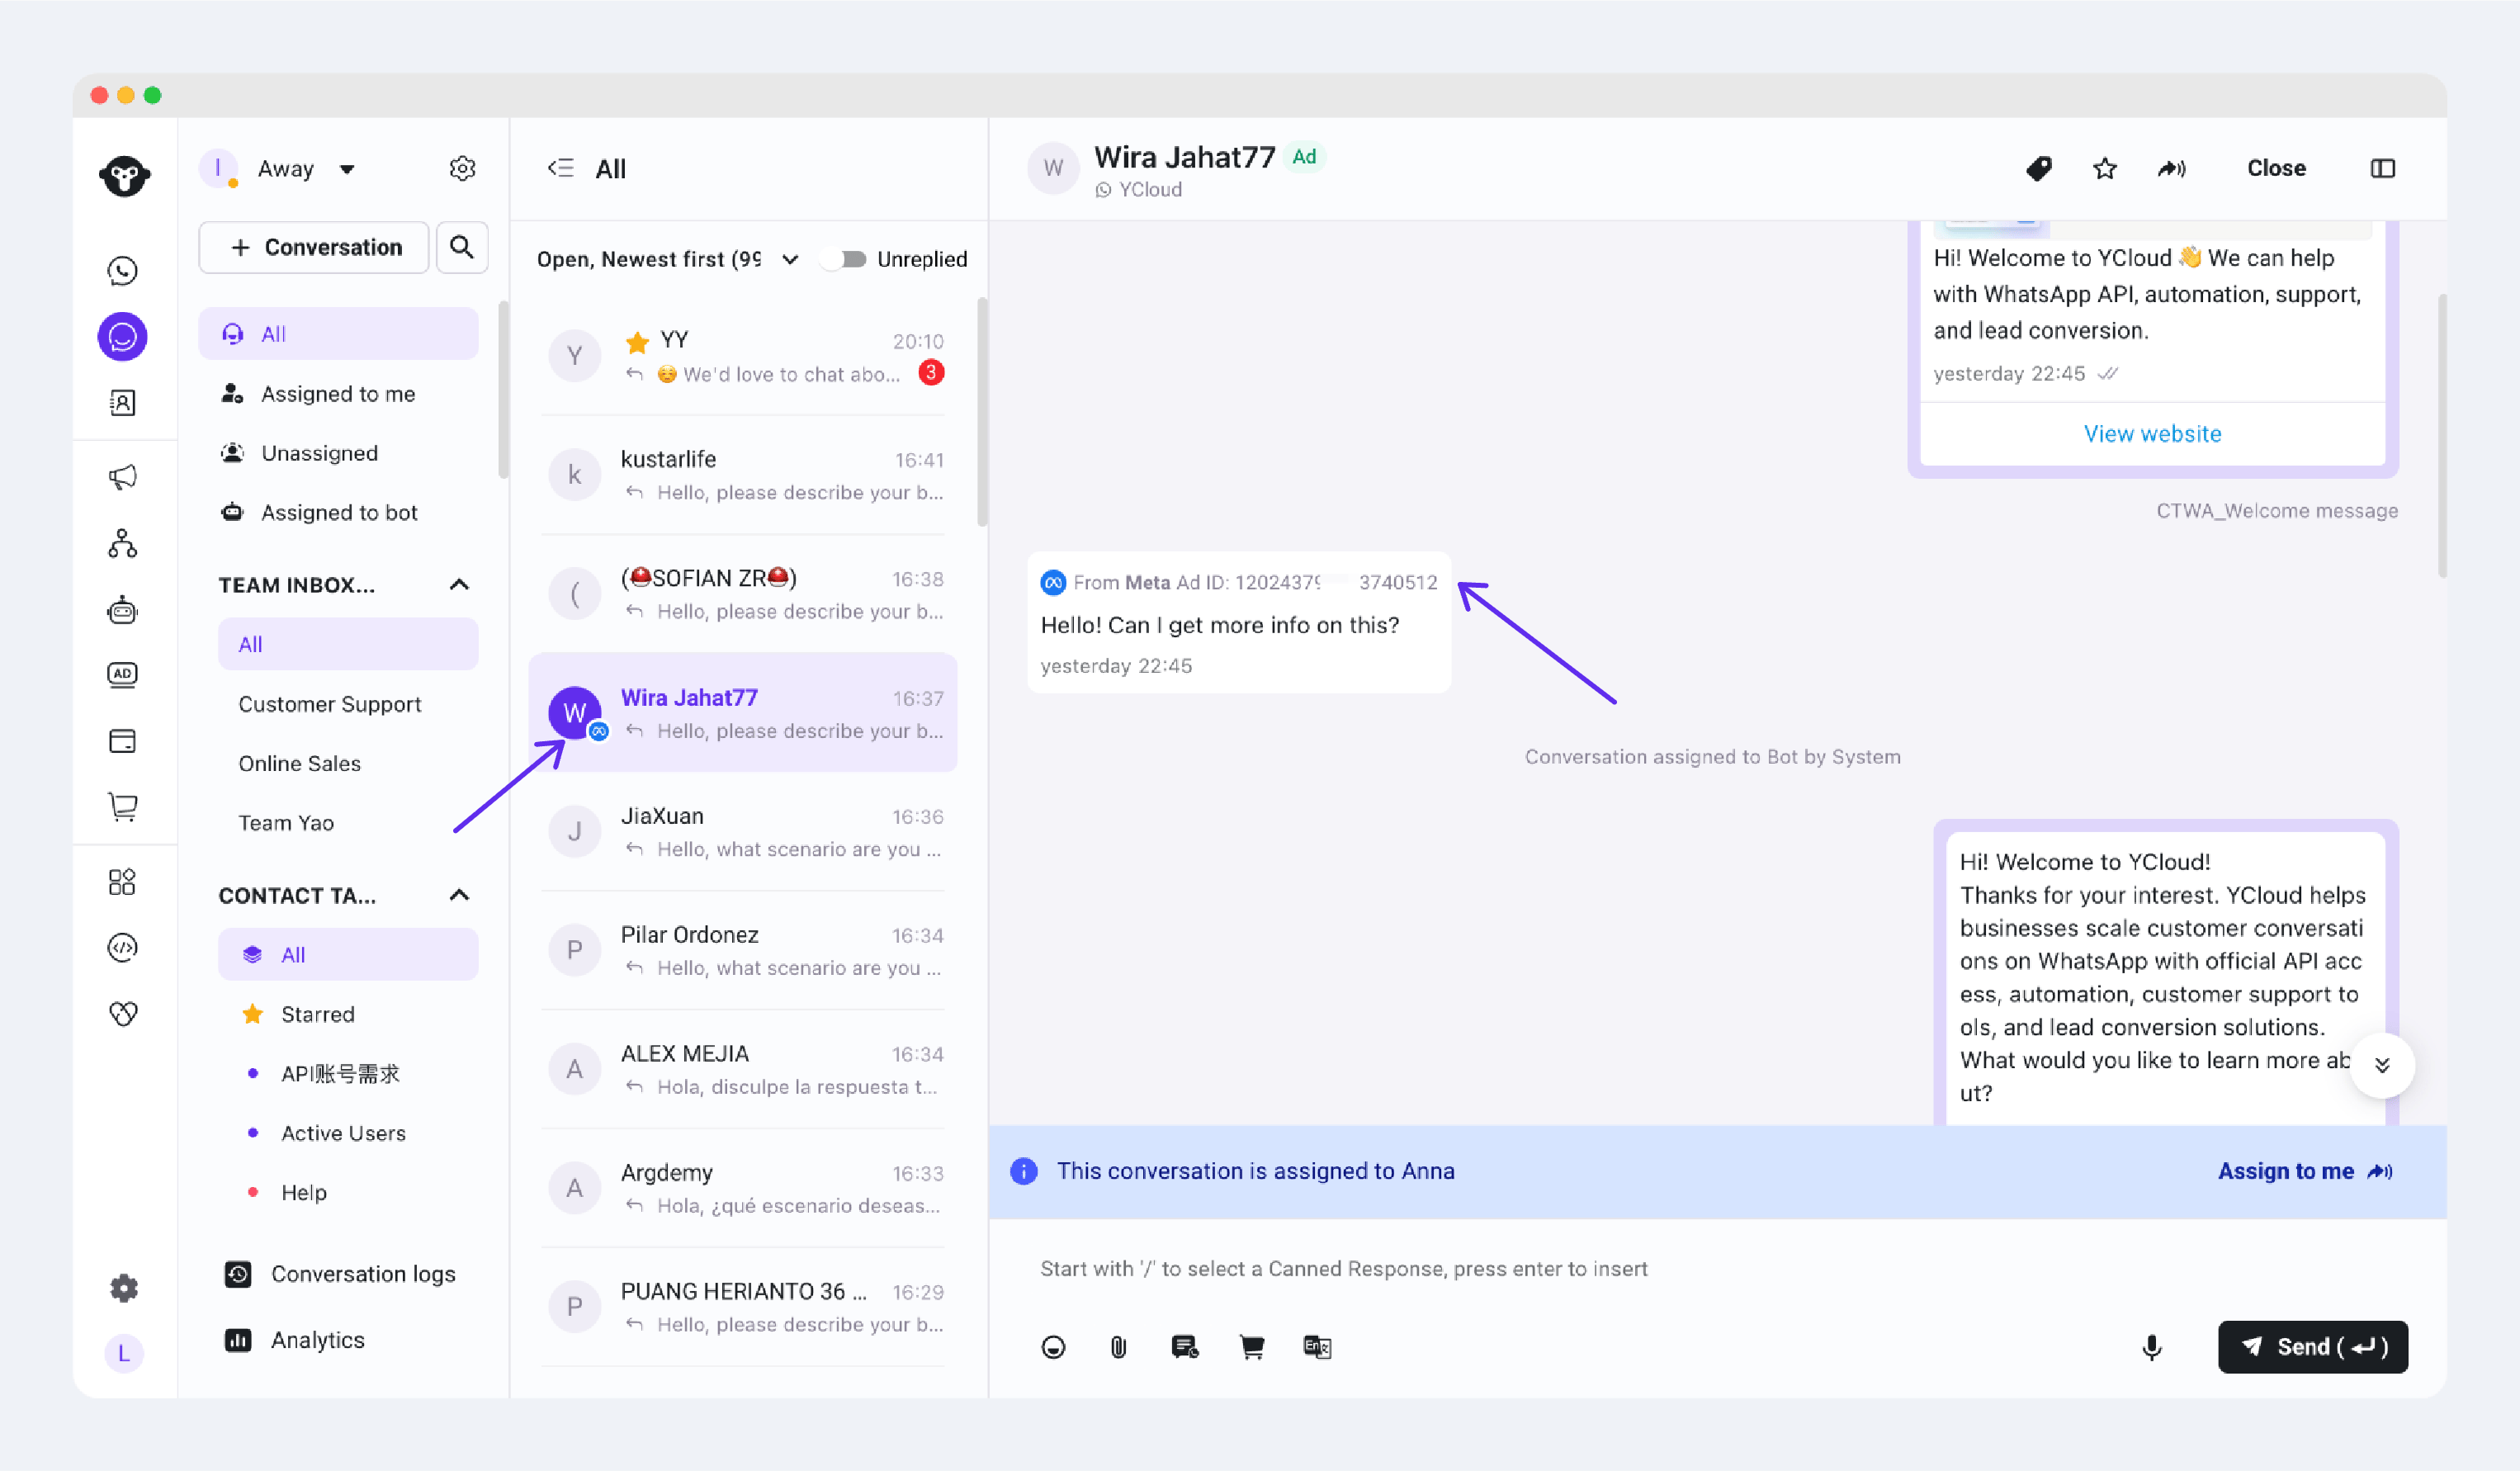2520x1471 pixels.
Task: Open canned responses icon in composer
Action: [x=1185, y=1346]
